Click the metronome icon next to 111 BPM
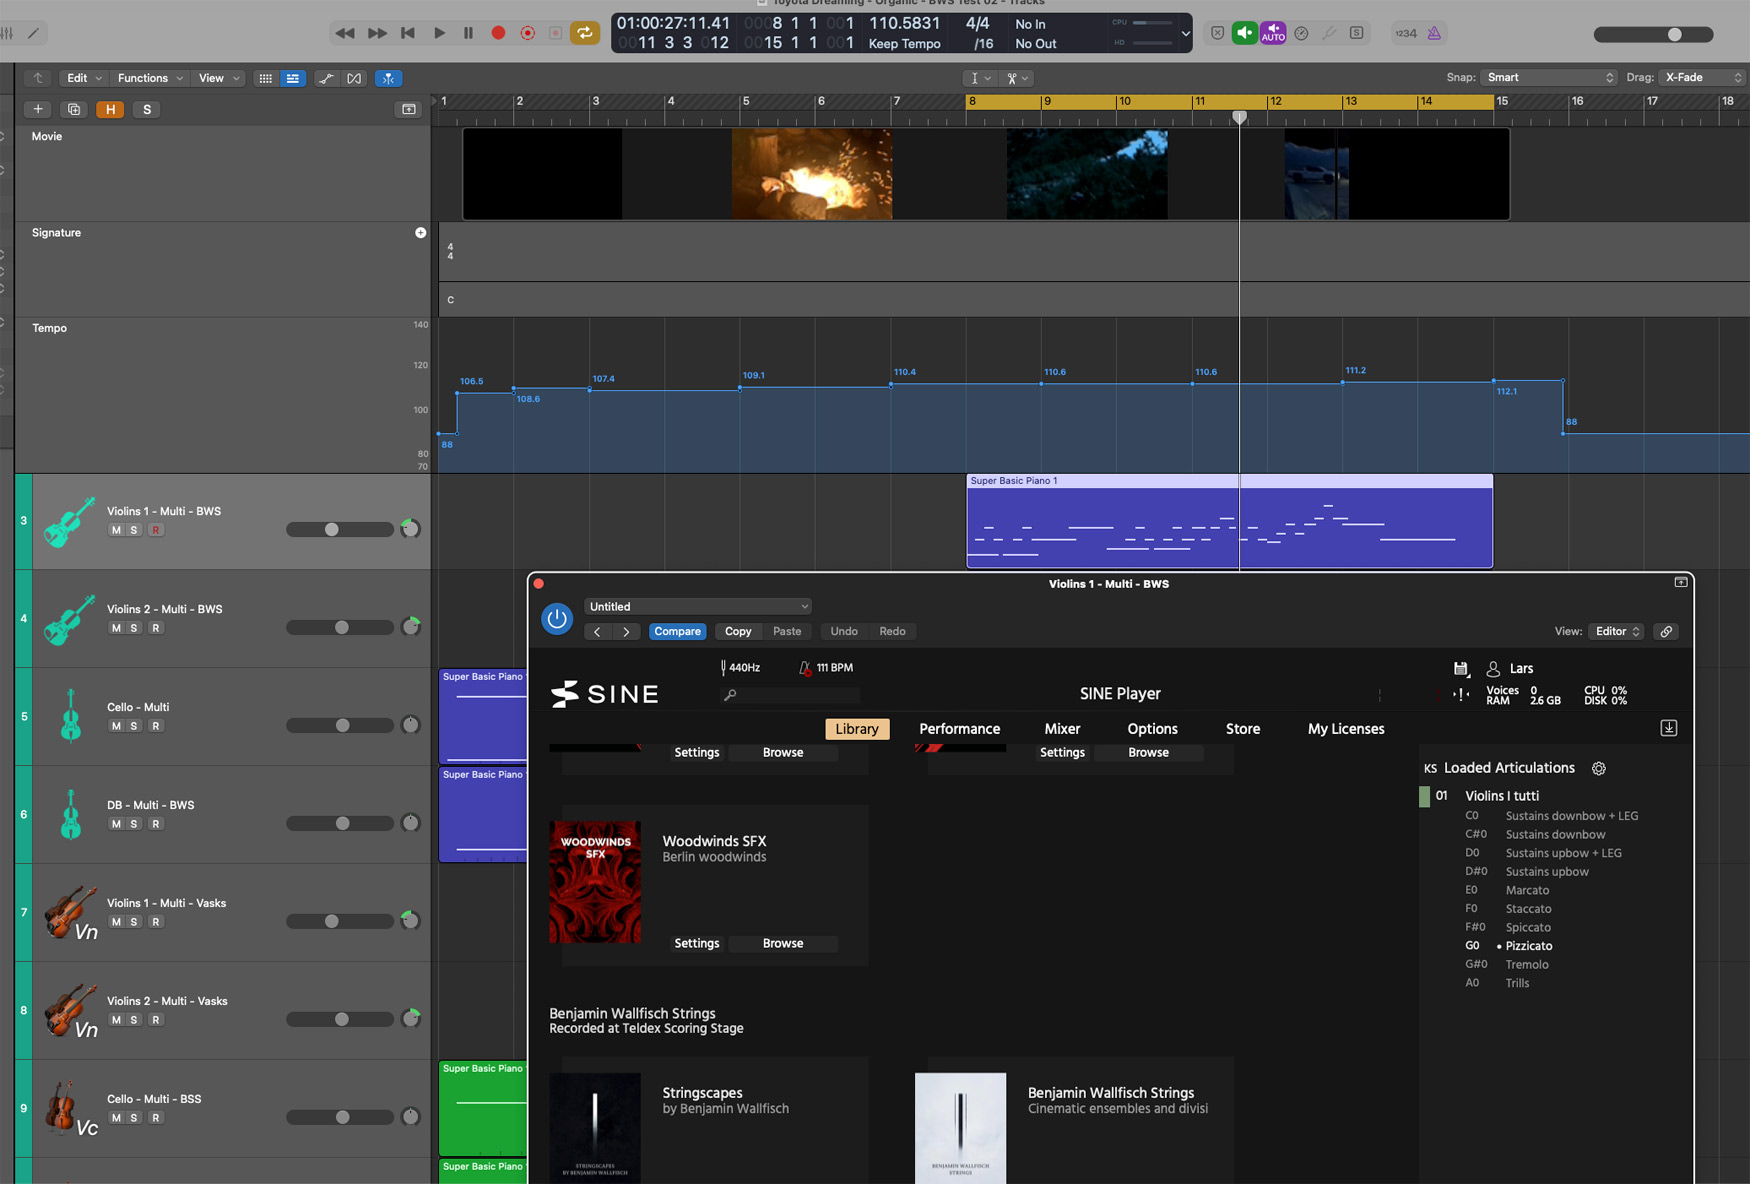 click(x=804, y=668)
